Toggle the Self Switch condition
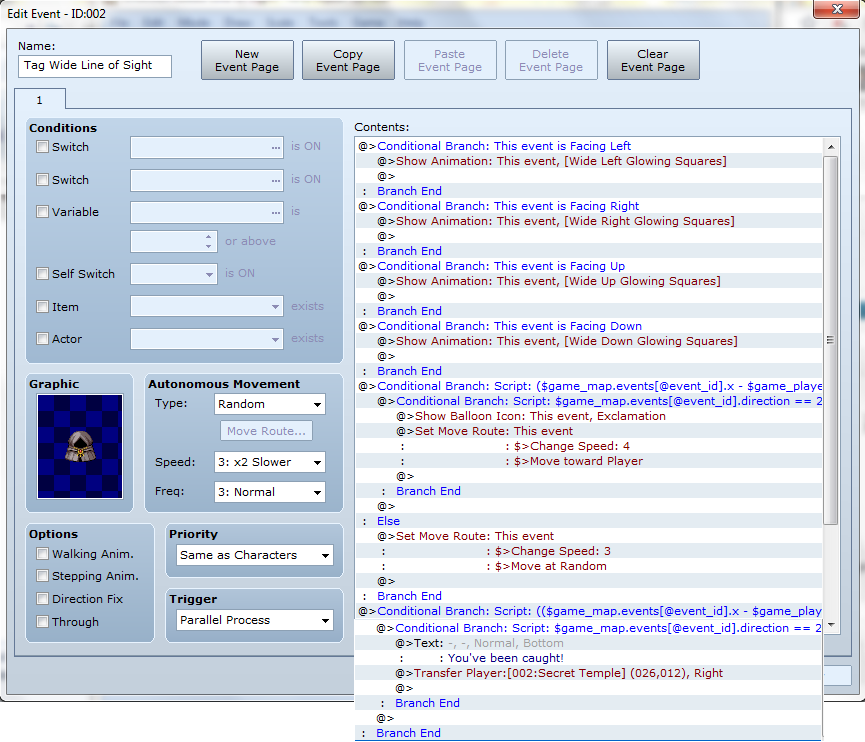 point(42,274)
